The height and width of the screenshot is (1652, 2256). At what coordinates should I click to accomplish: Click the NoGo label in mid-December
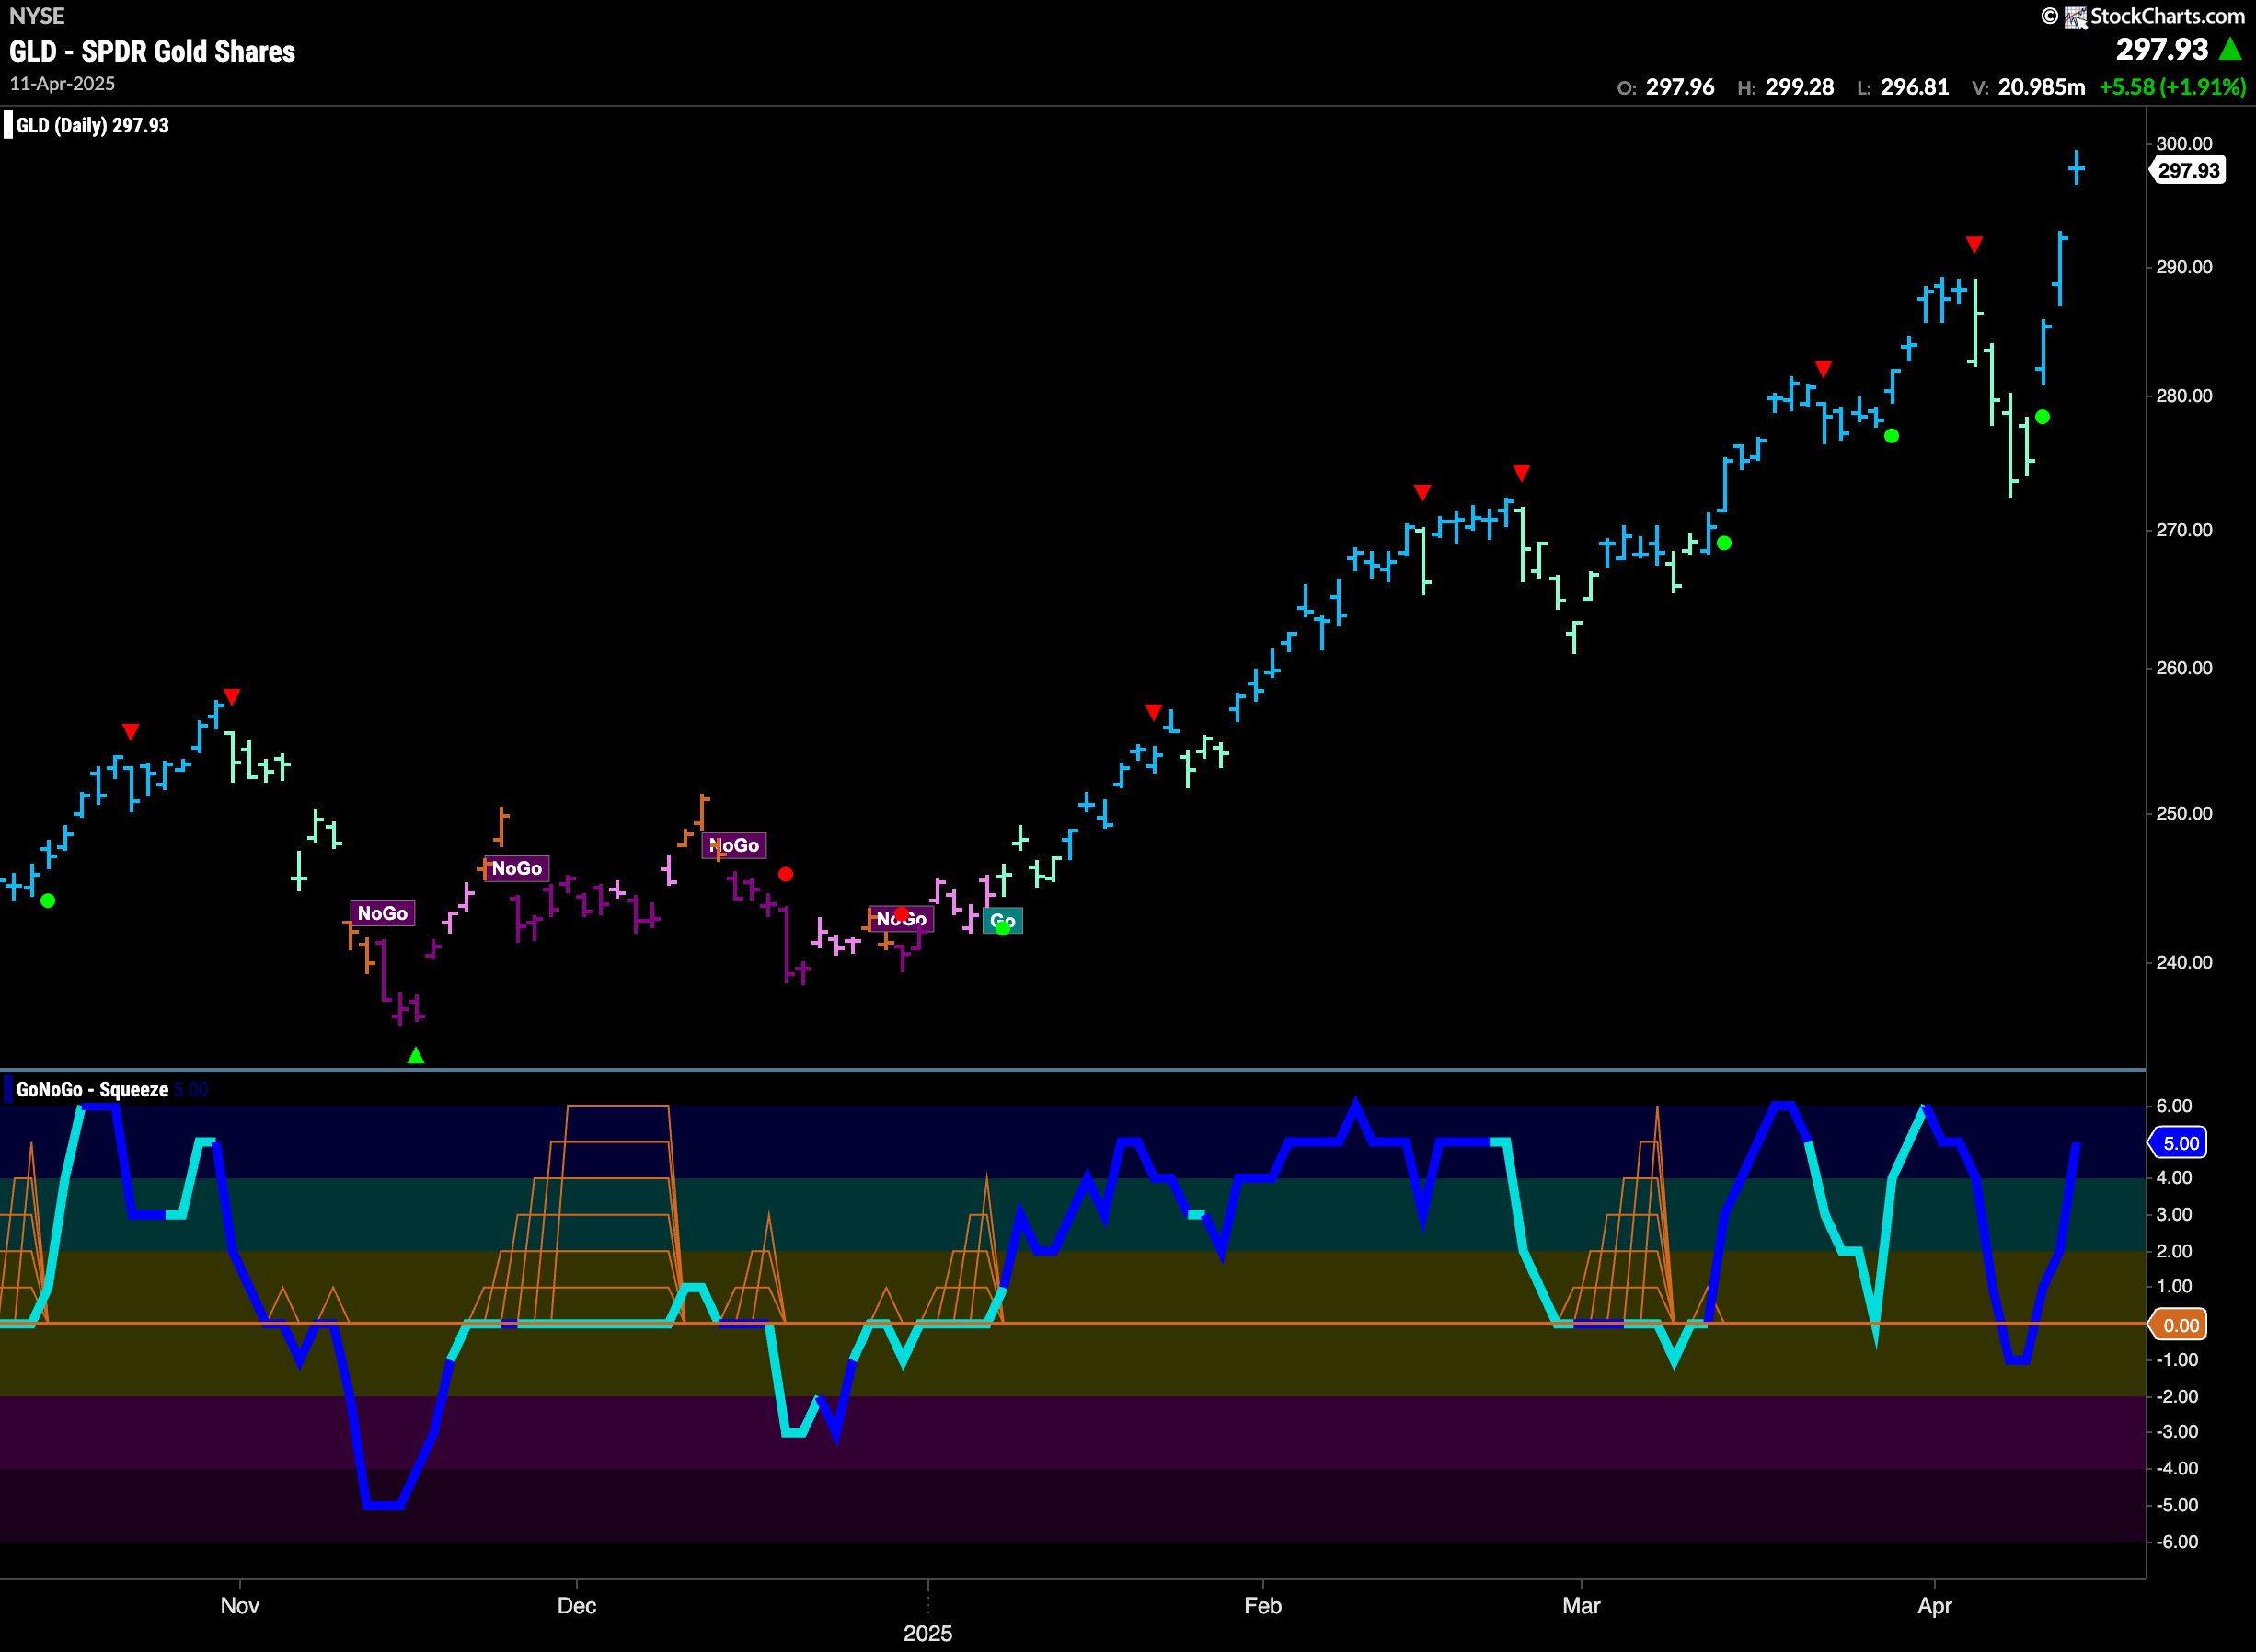734,845
